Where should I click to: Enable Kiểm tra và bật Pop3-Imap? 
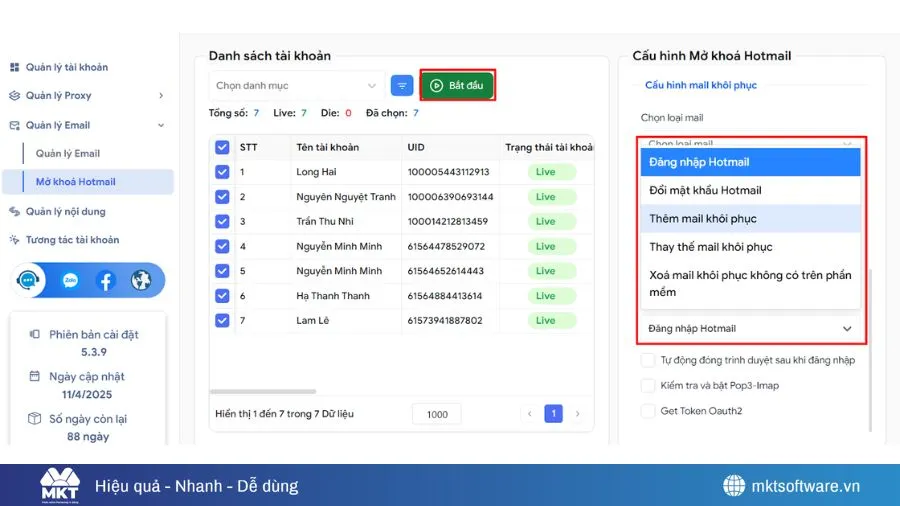tap(648, 386)
